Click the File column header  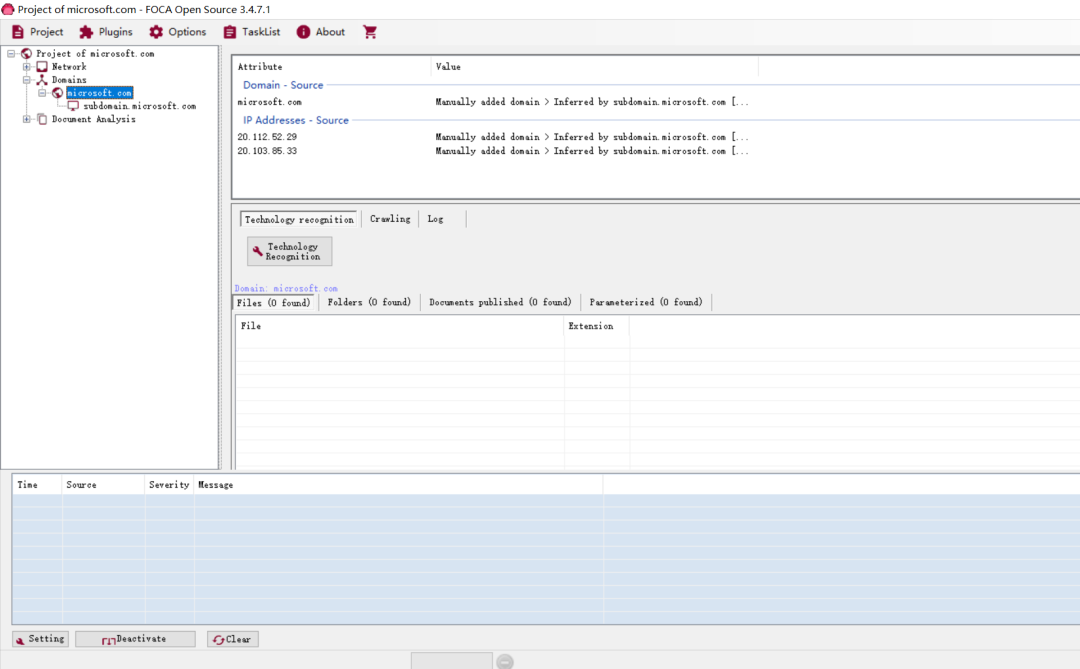click(400, 326)
